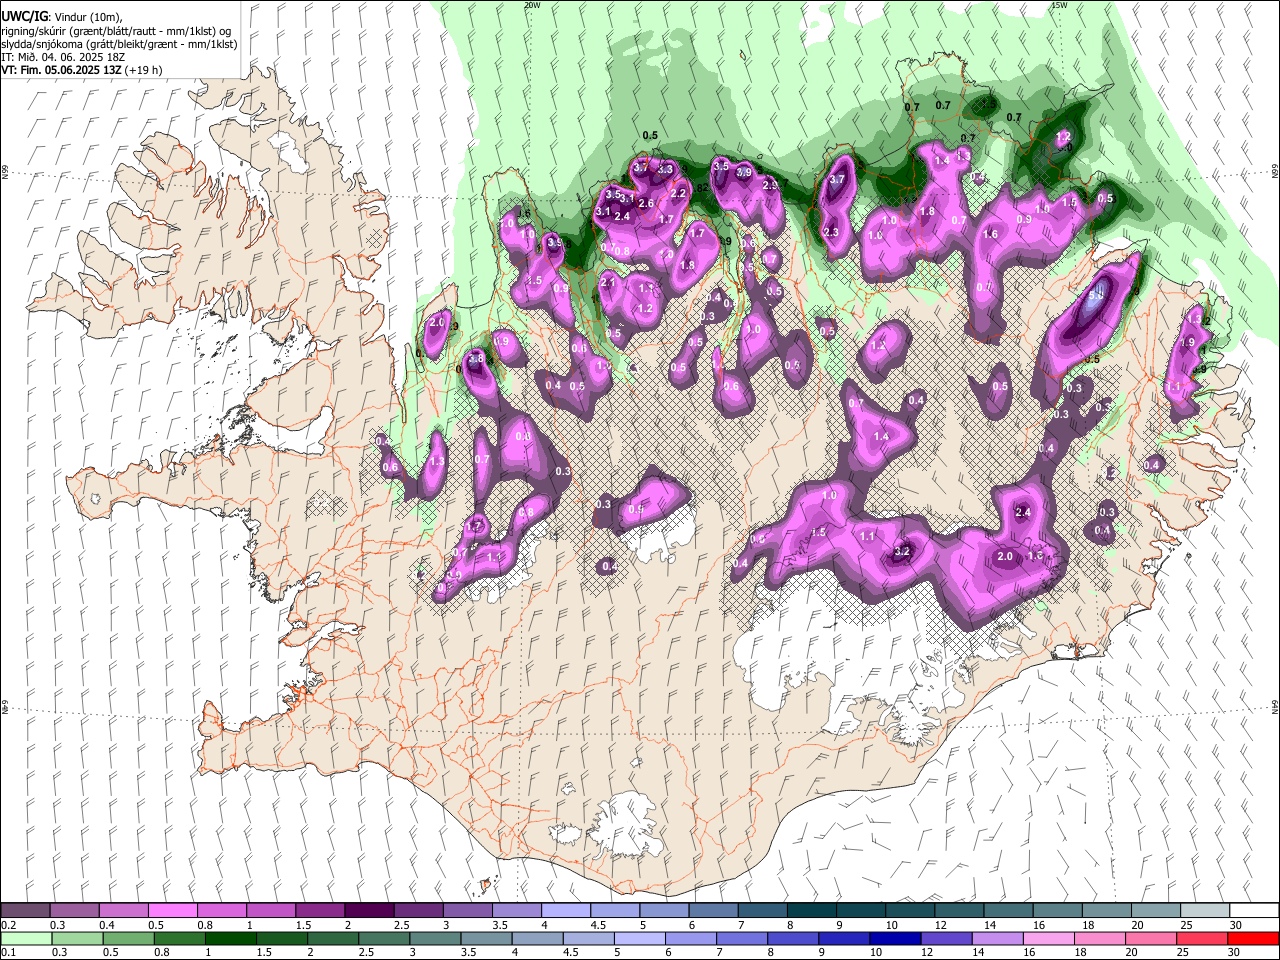Click the '15W' longitude label at top
Viewport: 1280px width, 960px height.
point(1059,5)
